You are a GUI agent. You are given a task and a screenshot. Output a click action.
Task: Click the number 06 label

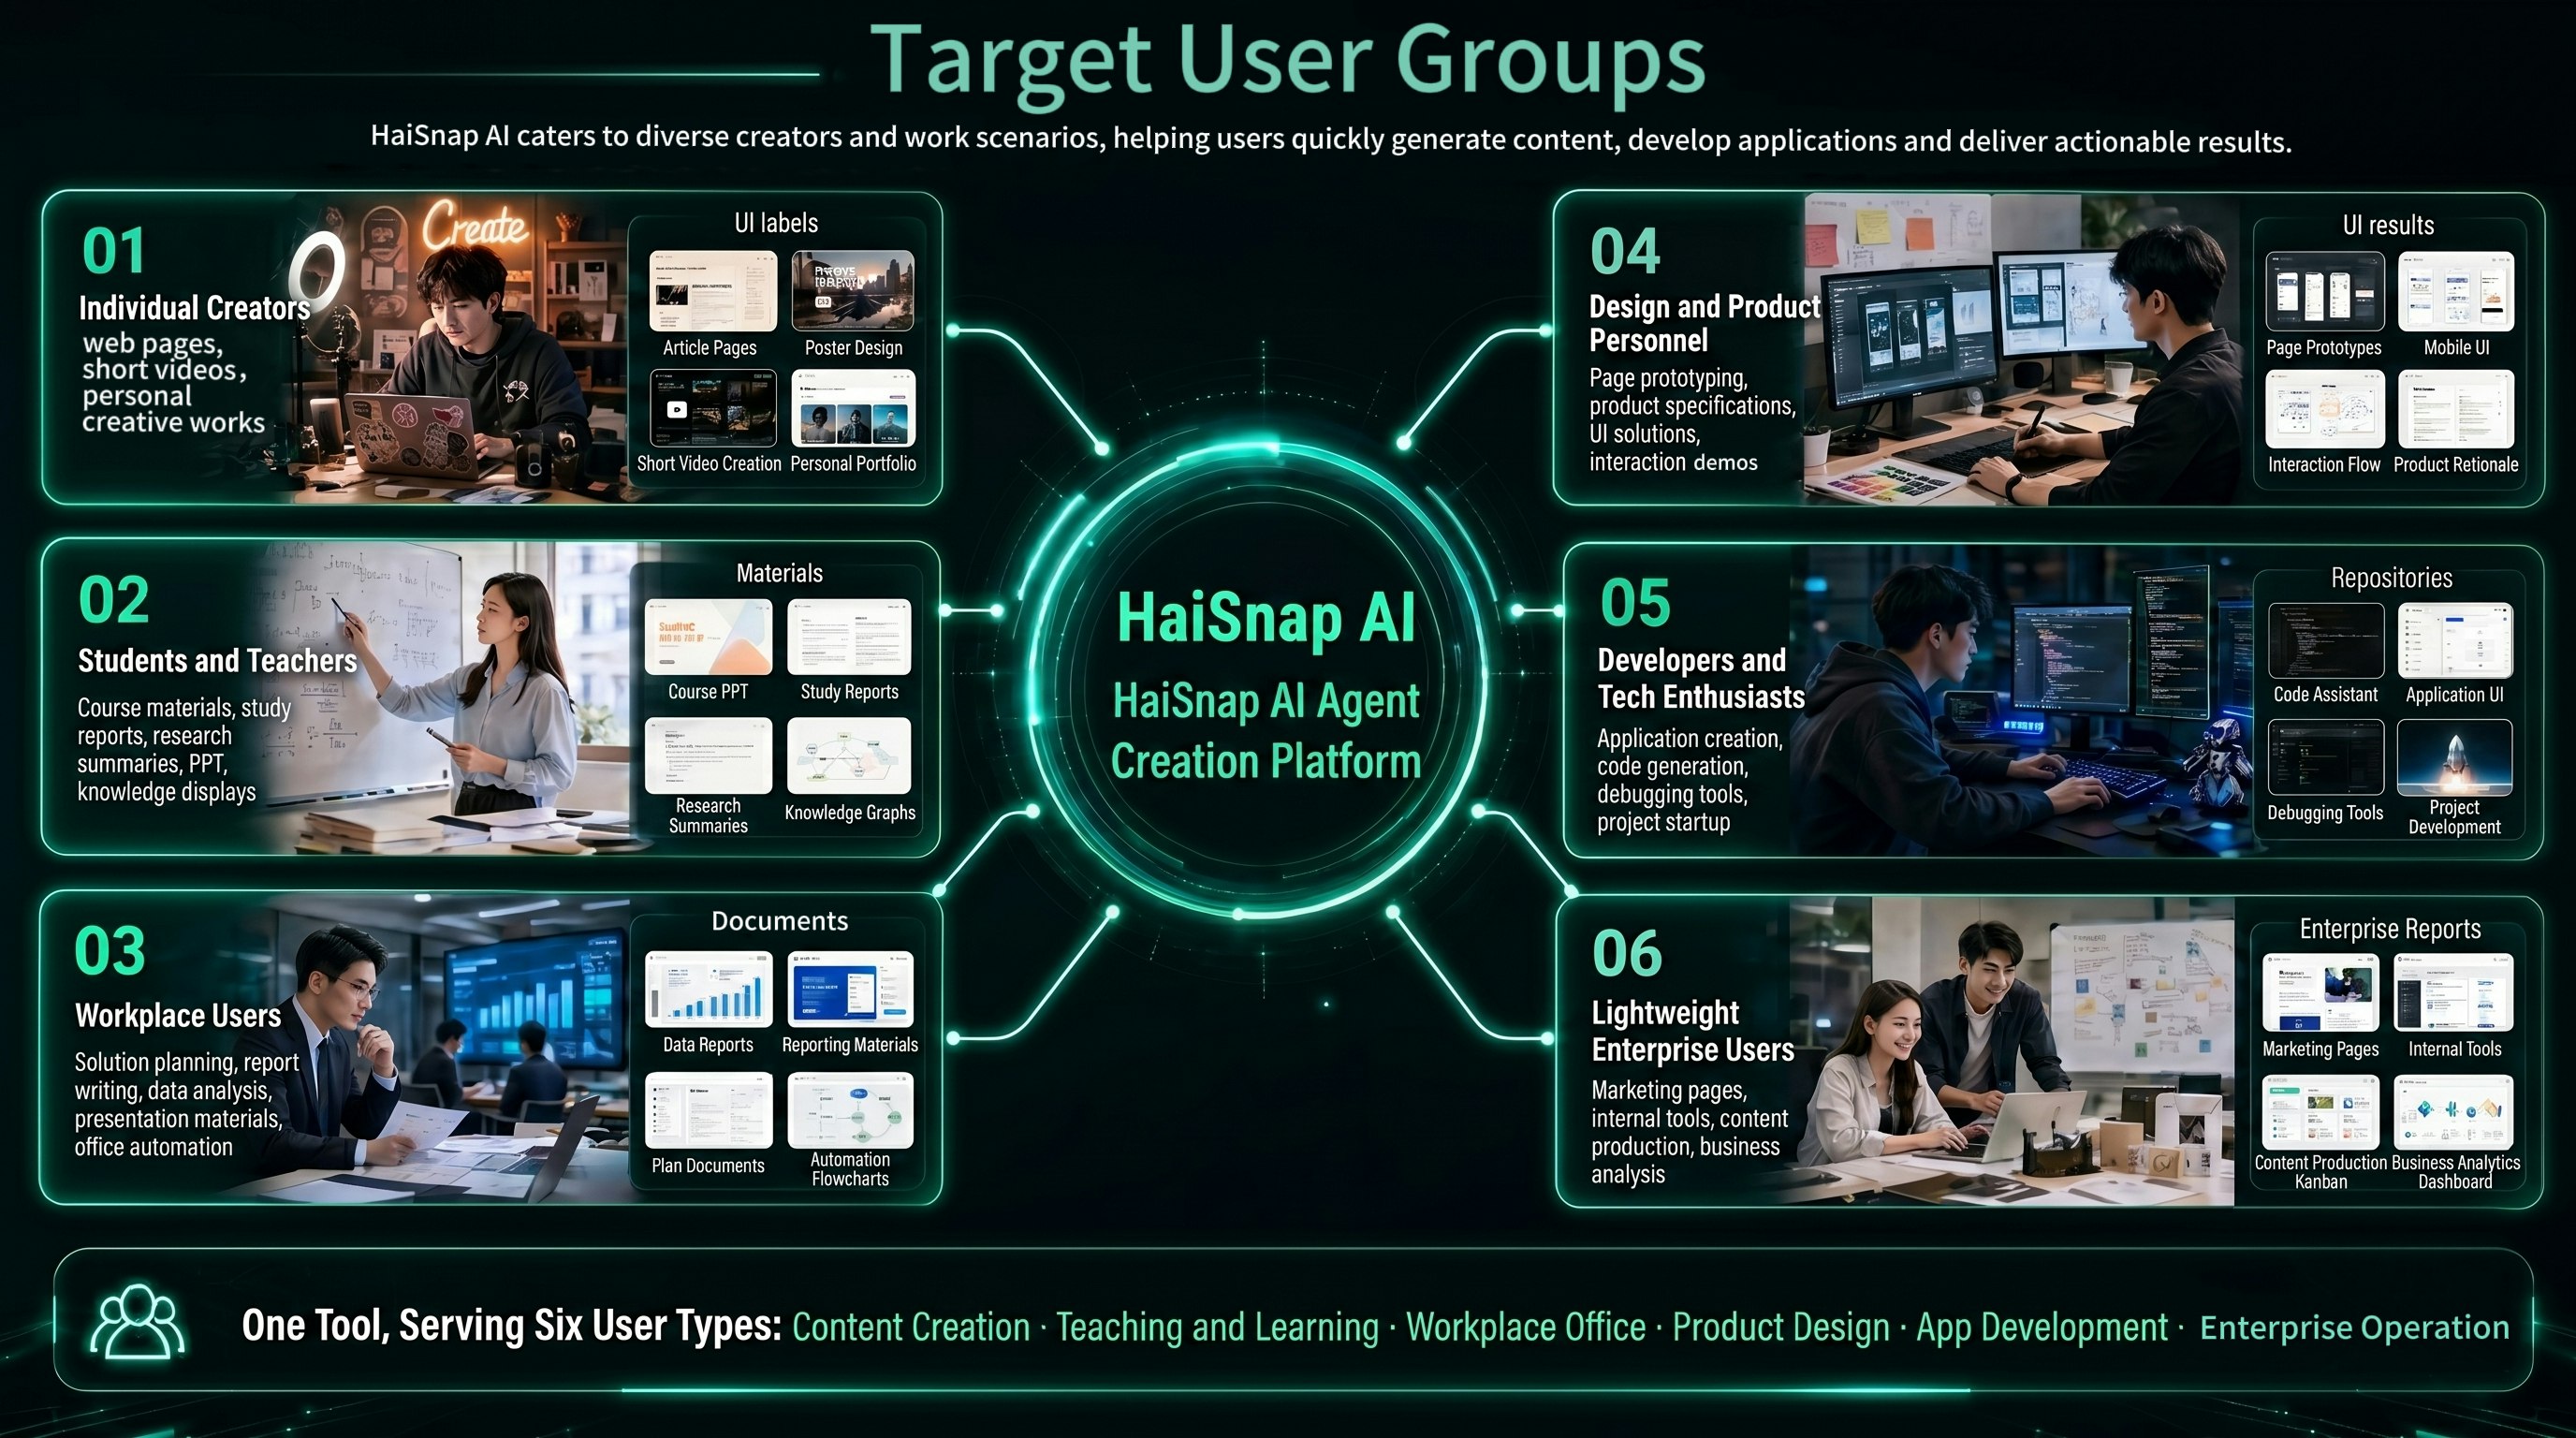pos(1627,954)
